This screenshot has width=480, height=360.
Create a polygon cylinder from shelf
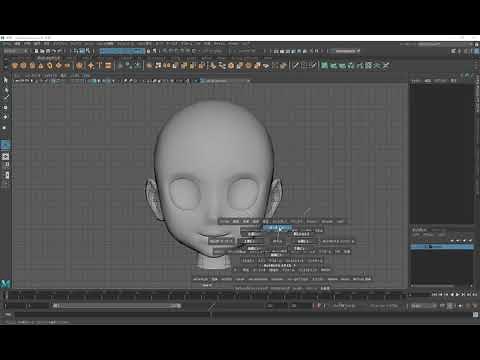point(32,66)
